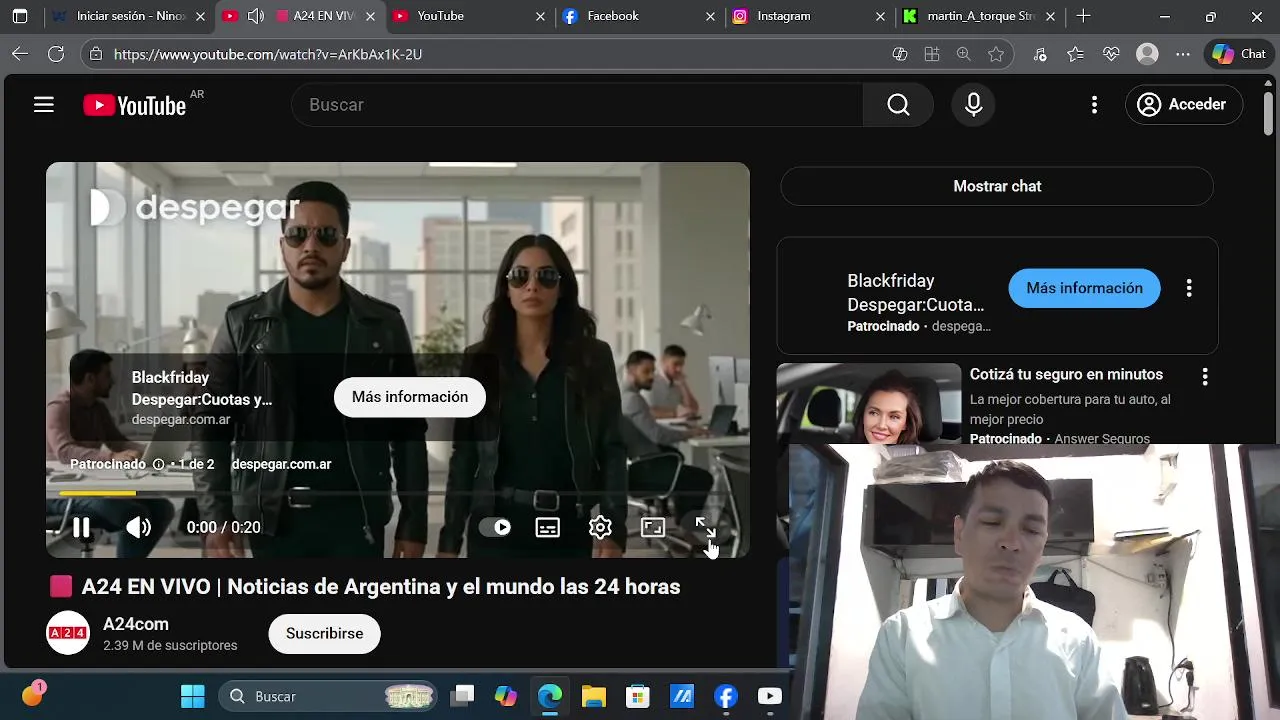1280x720 pixels.
Task: Close the YouTube tab
Action: pyautogui.click(x=541, y=17)
